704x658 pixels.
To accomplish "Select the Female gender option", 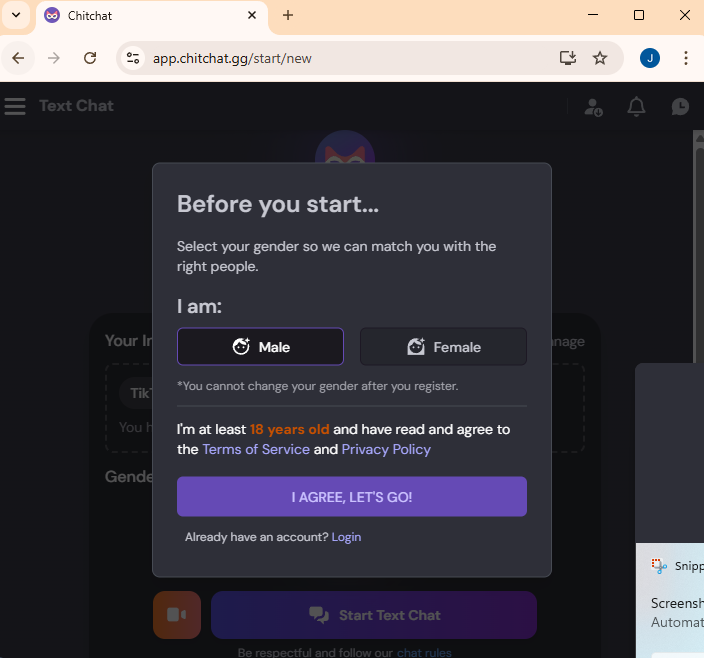I will coord(443,347).
